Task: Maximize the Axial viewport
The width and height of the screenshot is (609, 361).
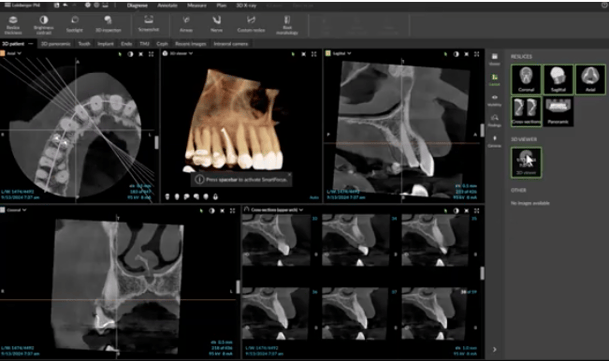Action: tap(151, 54)
